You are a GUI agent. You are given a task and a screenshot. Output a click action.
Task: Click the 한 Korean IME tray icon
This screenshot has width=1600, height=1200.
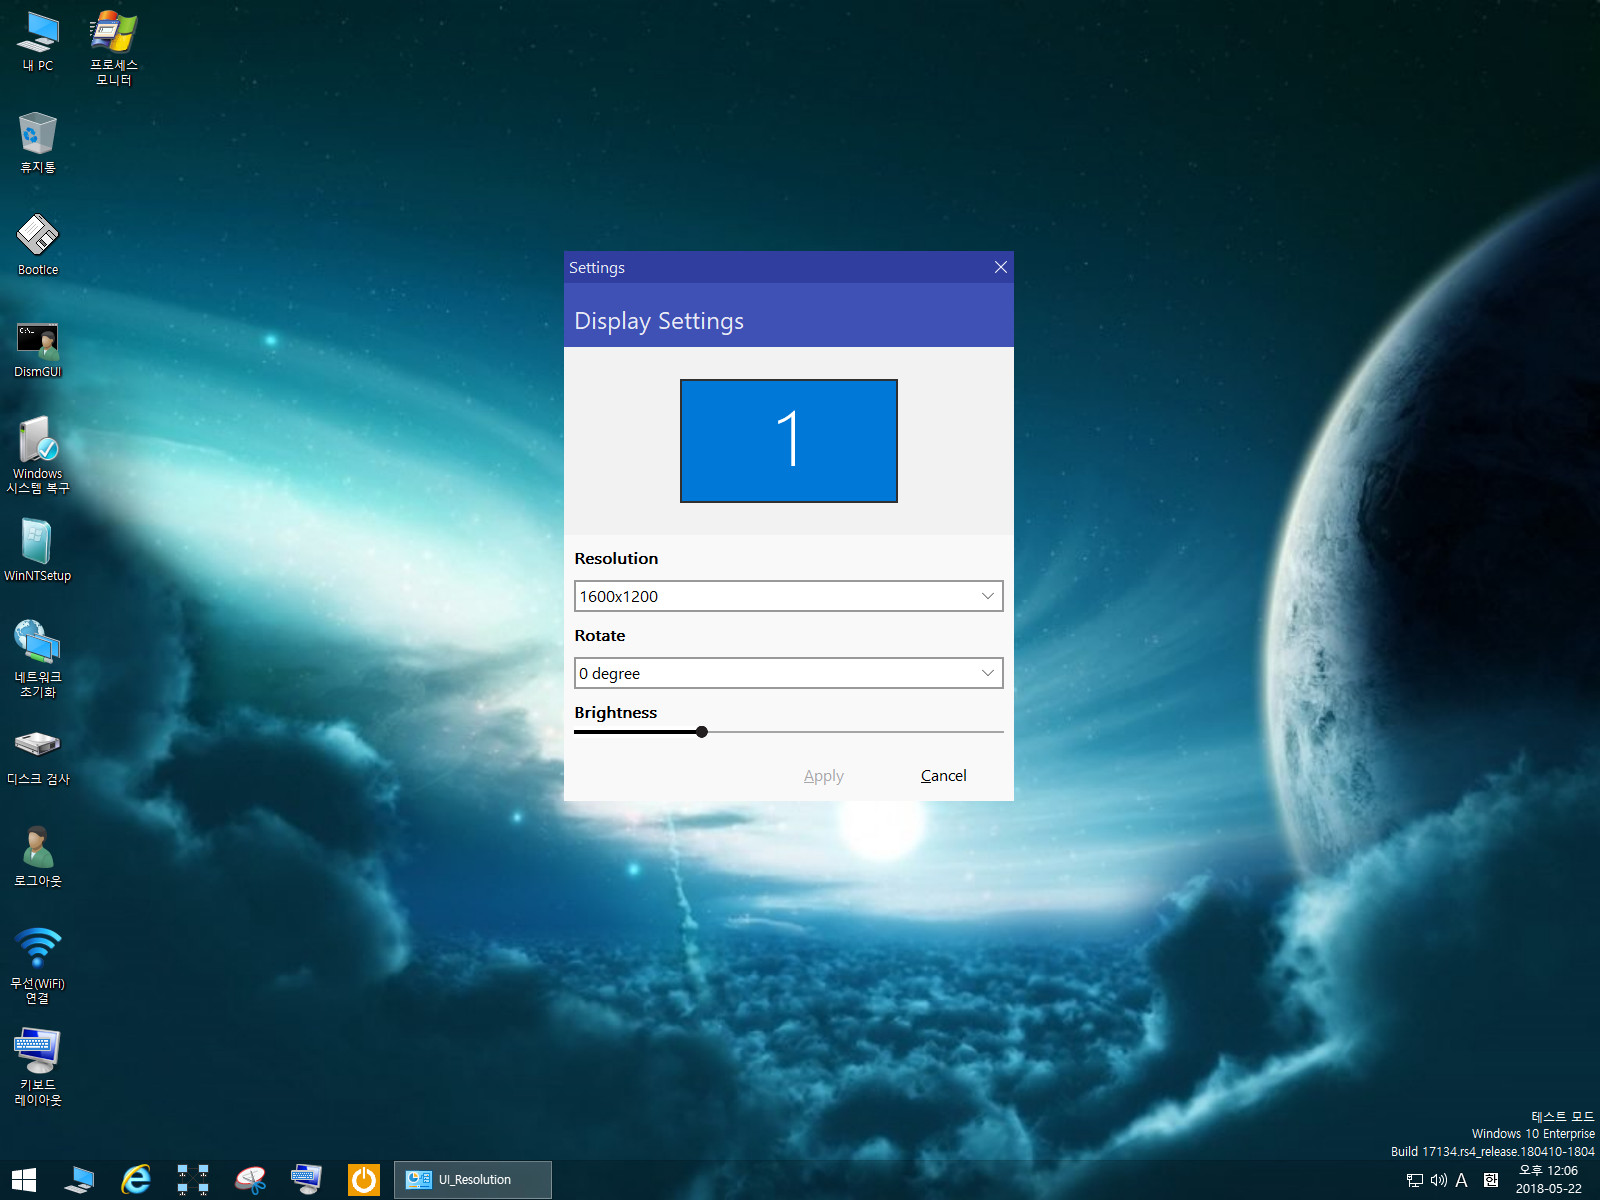point(1491,1180)
